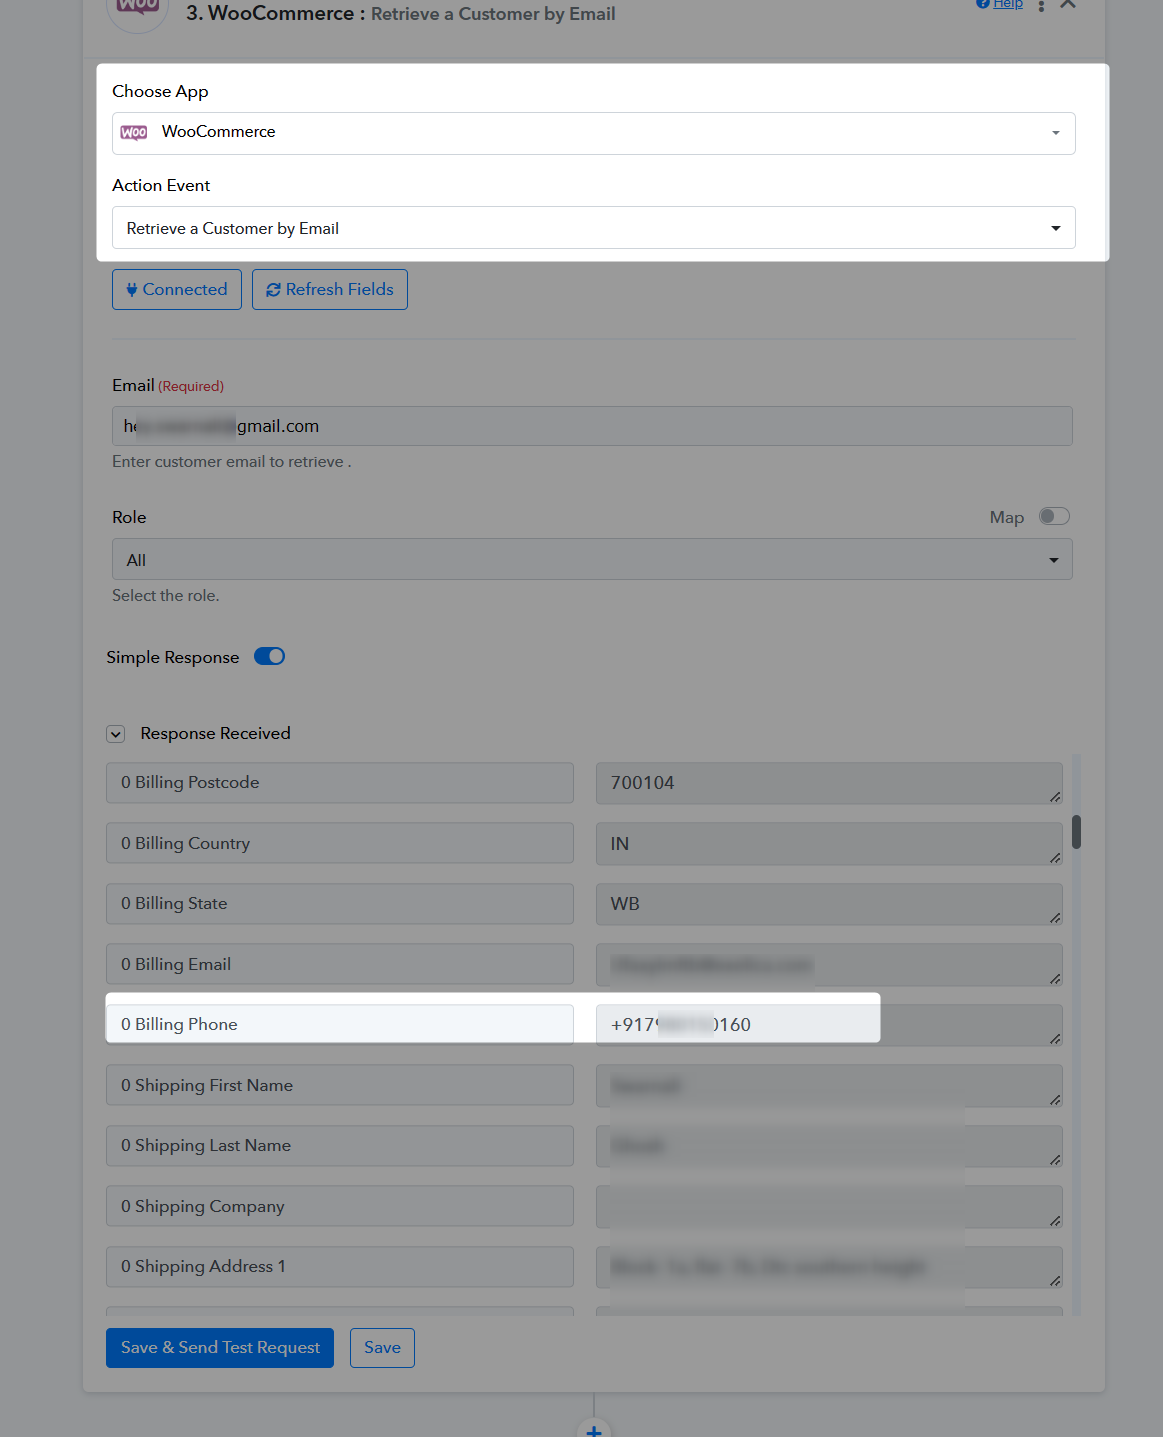Click the IN country value box

[829, 844]
